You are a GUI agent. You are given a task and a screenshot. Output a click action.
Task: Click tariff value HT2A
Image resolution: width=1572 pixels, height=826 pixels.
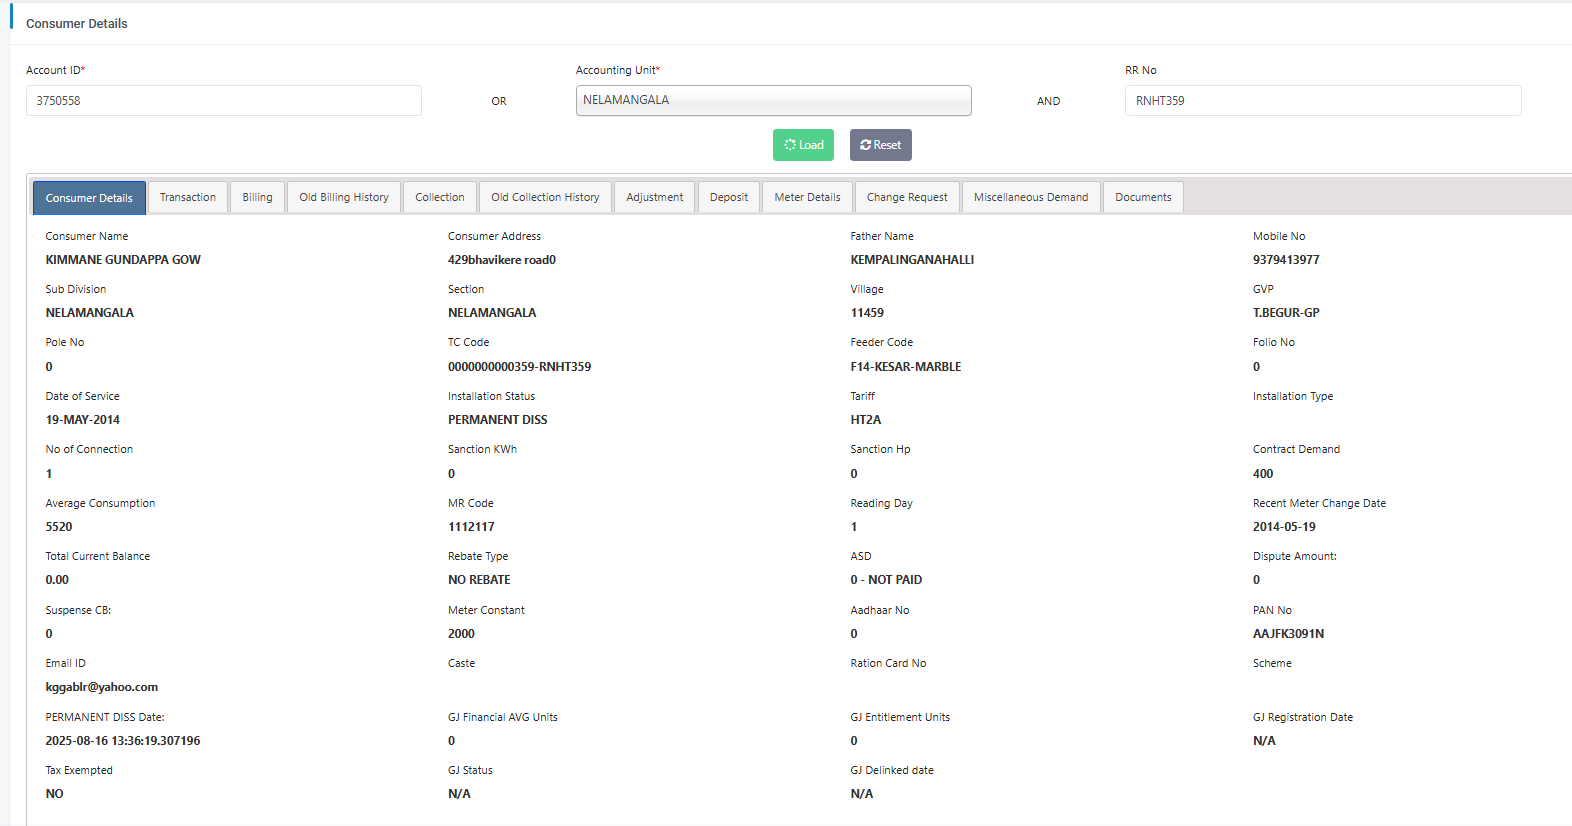(x=866, y=420)
